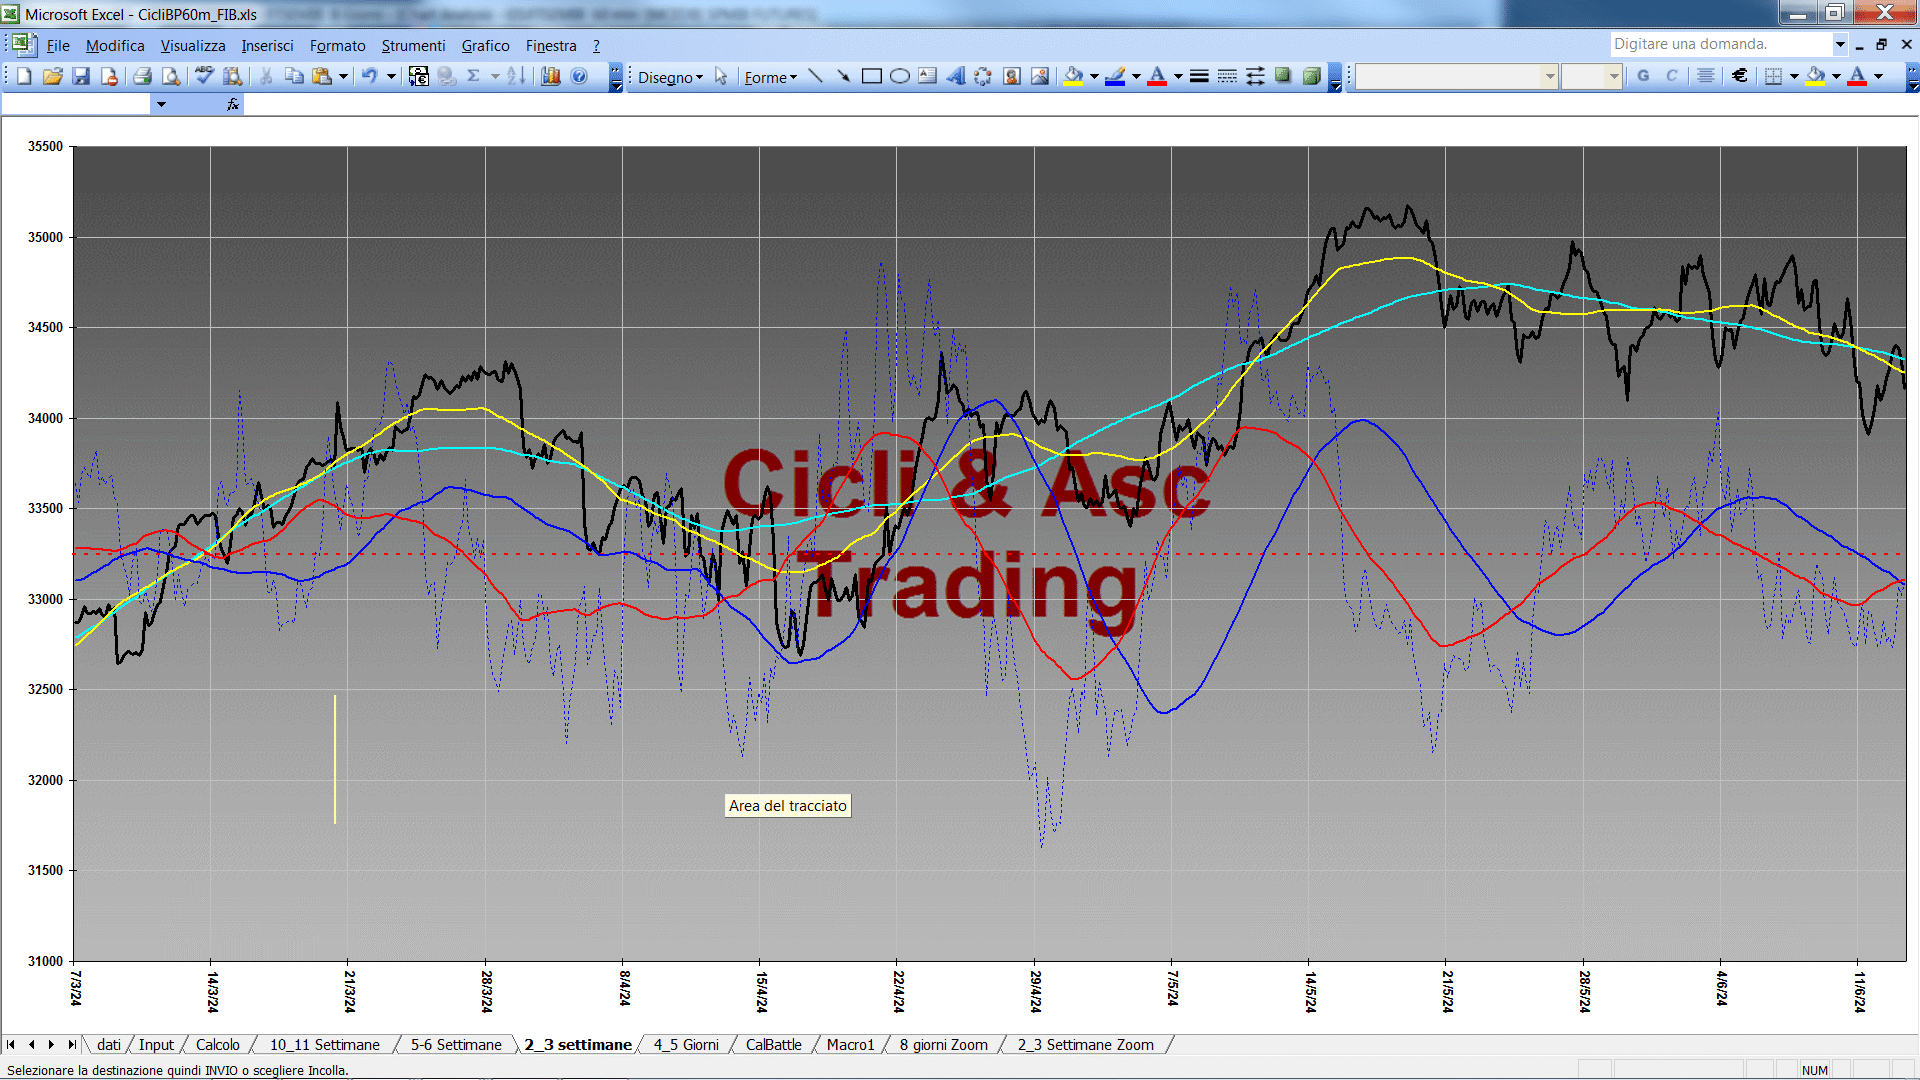Insert a WordArt object
The image size is (1920, 1080).
click(x=955, y=76)
